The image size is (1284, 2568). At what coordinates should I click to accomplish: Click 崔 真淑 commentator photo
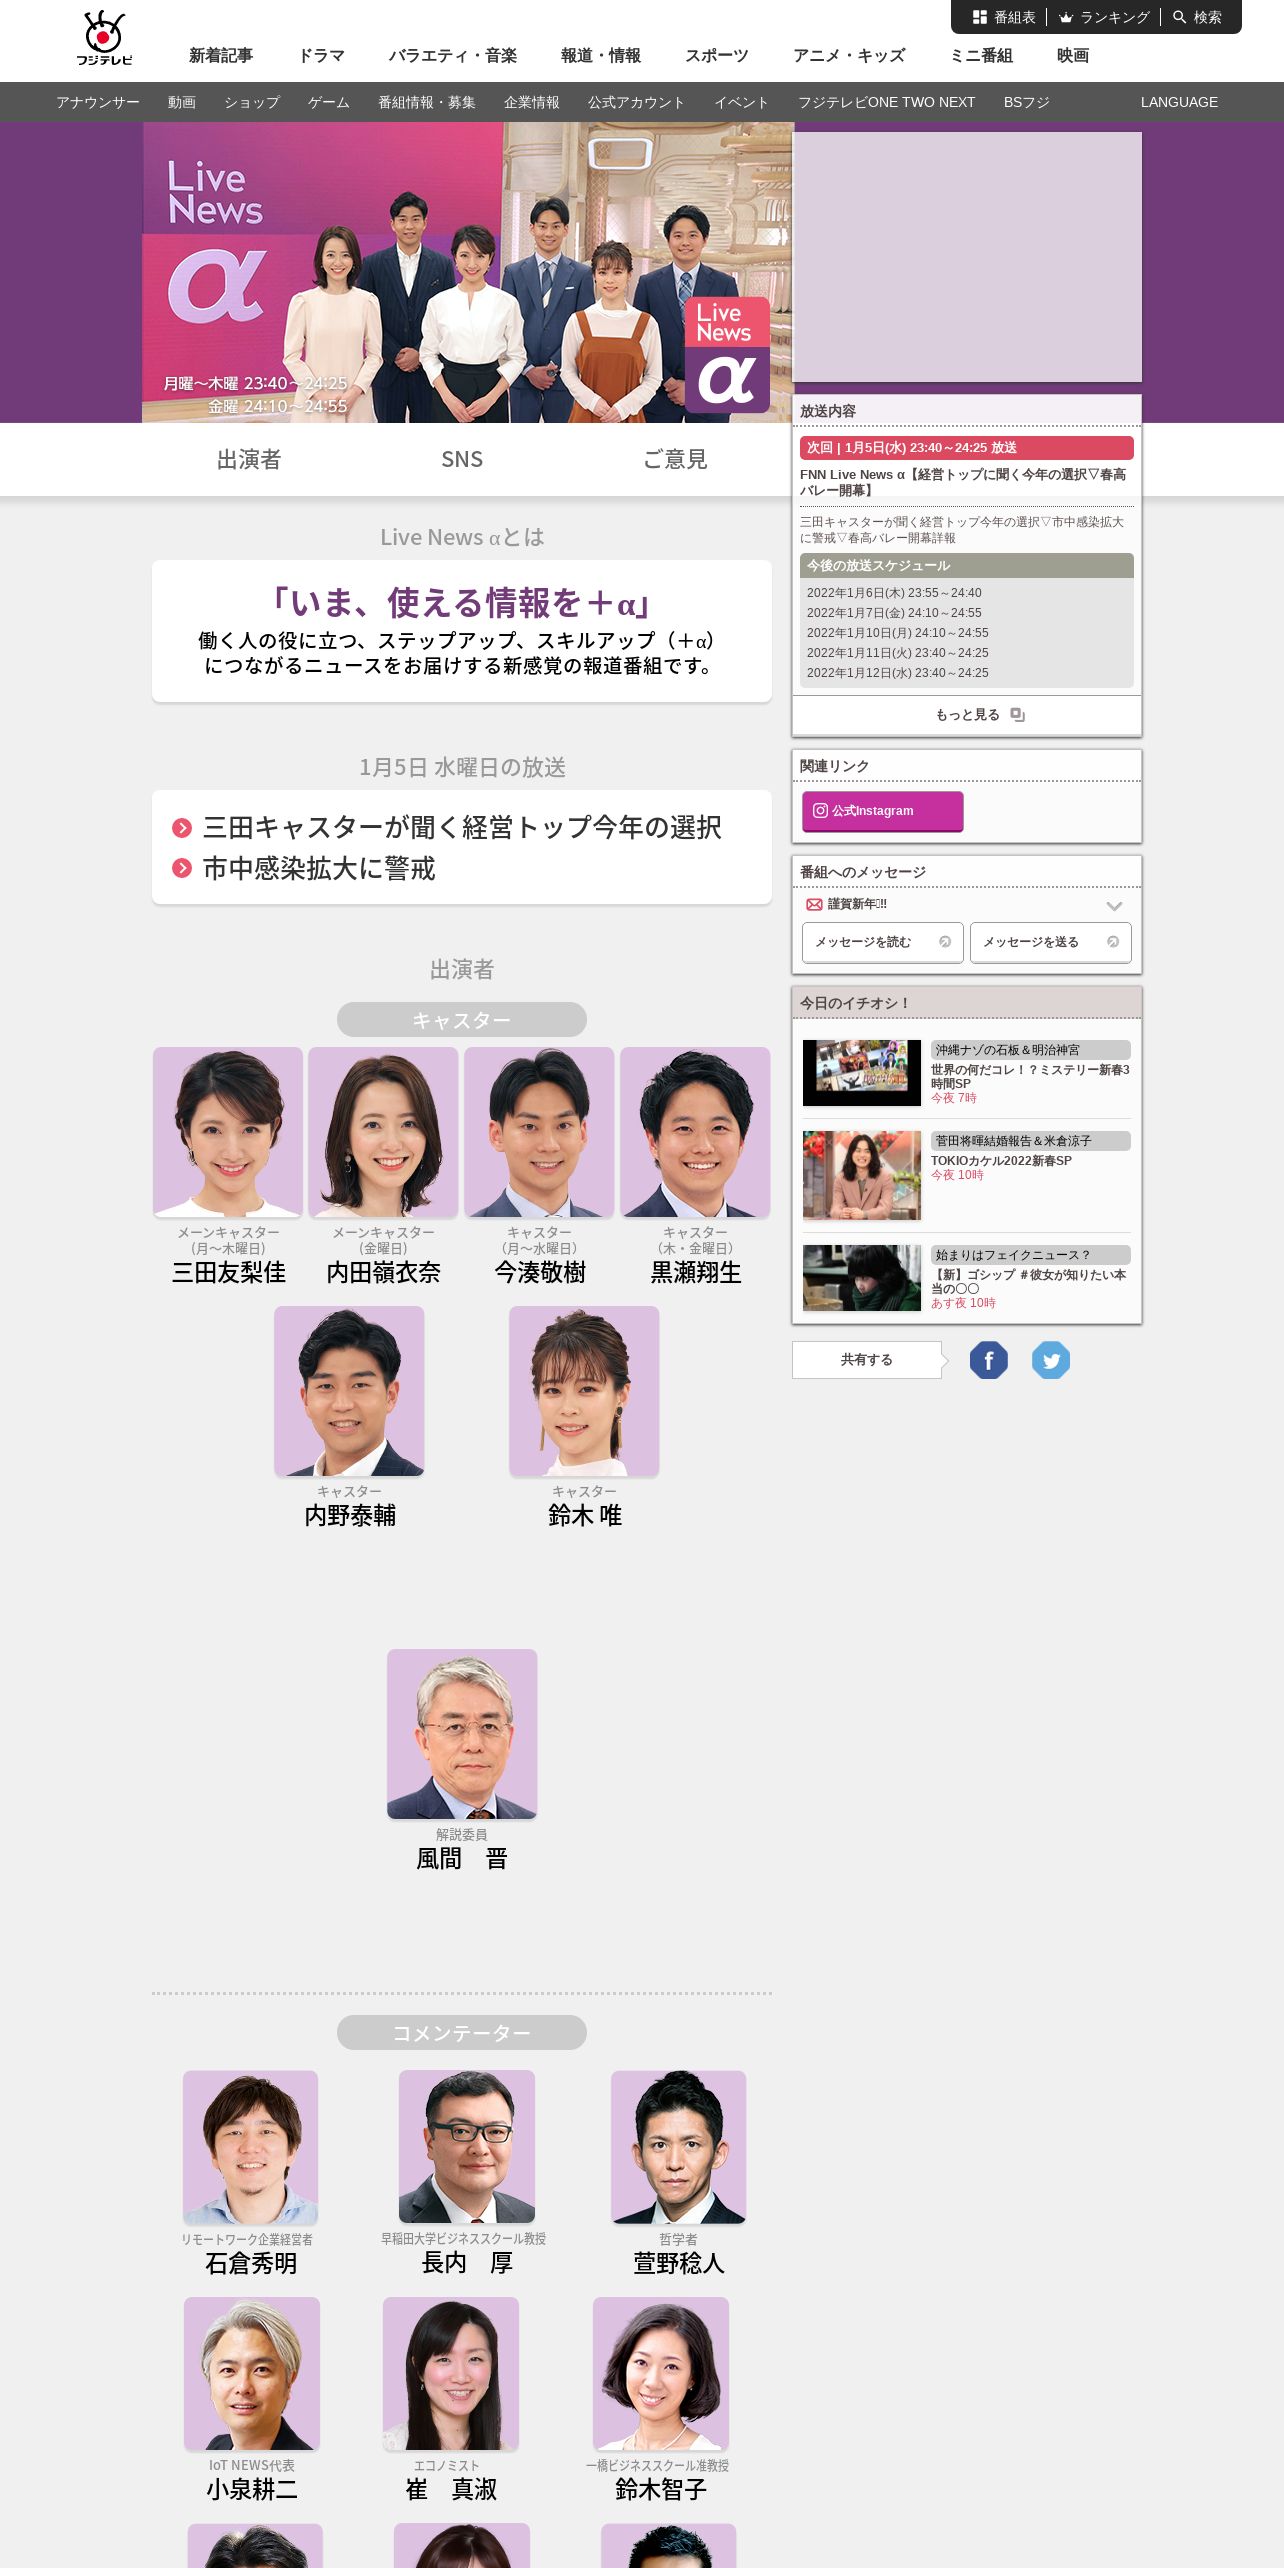(x=451, y=2374)
